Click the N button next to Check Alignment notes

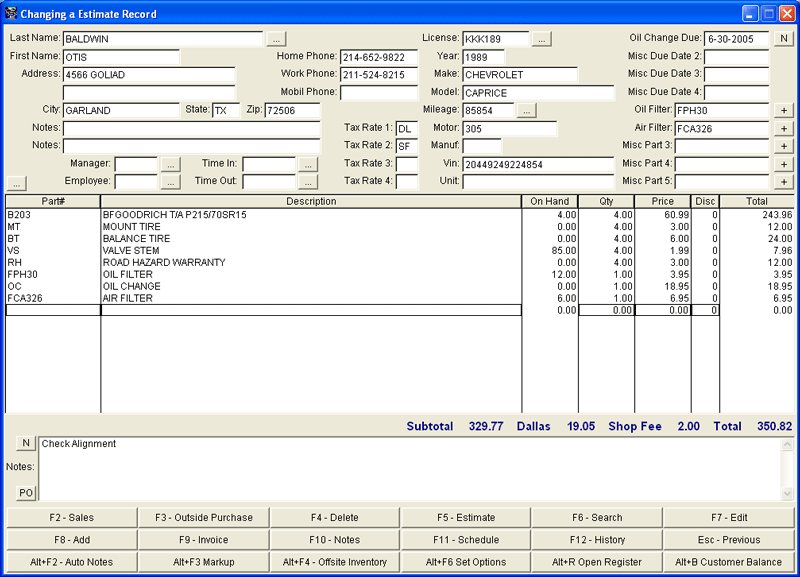tap(24, 442)
